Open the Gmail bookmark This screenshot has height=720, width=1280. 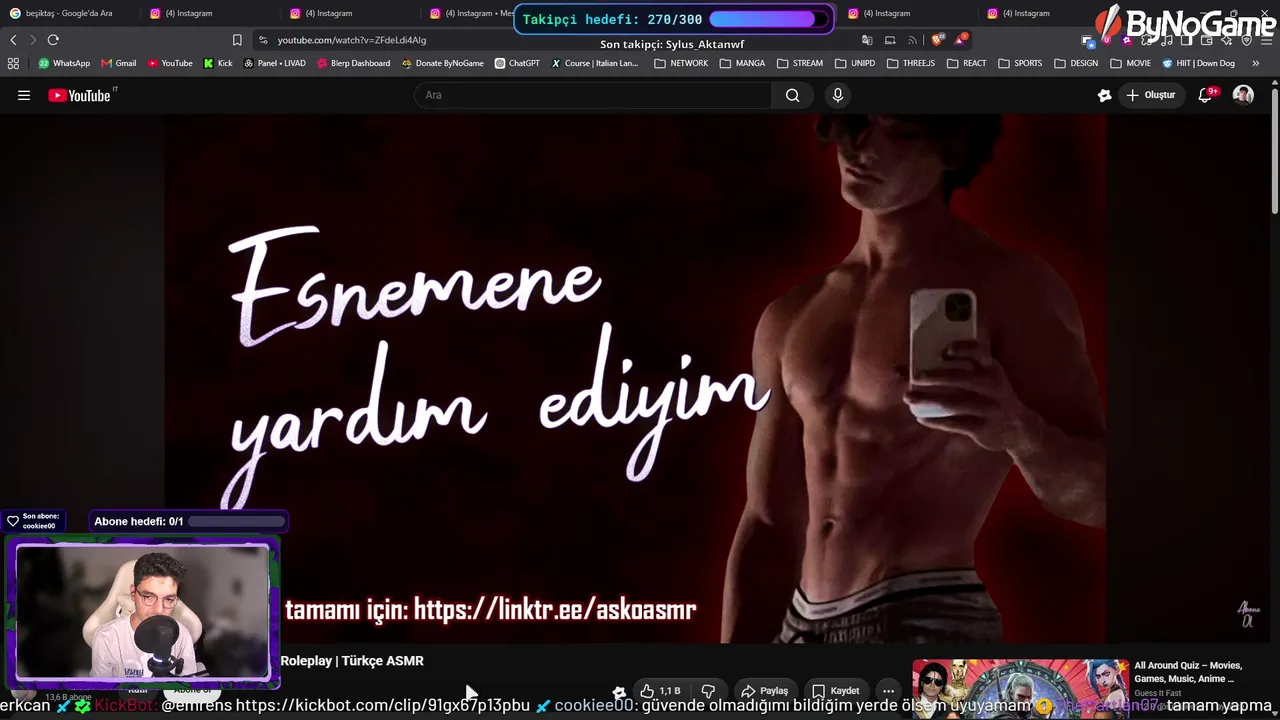[119, 63]
